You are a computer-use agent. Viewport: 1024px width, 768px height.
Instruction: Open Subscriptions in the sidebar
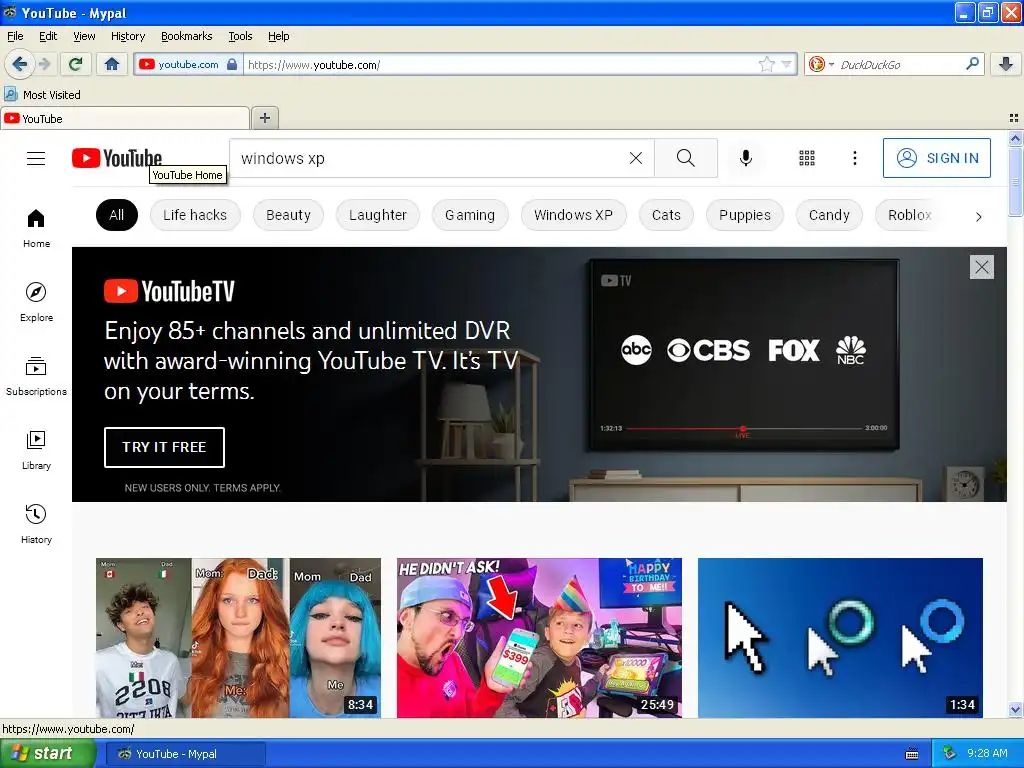(36, 376)
